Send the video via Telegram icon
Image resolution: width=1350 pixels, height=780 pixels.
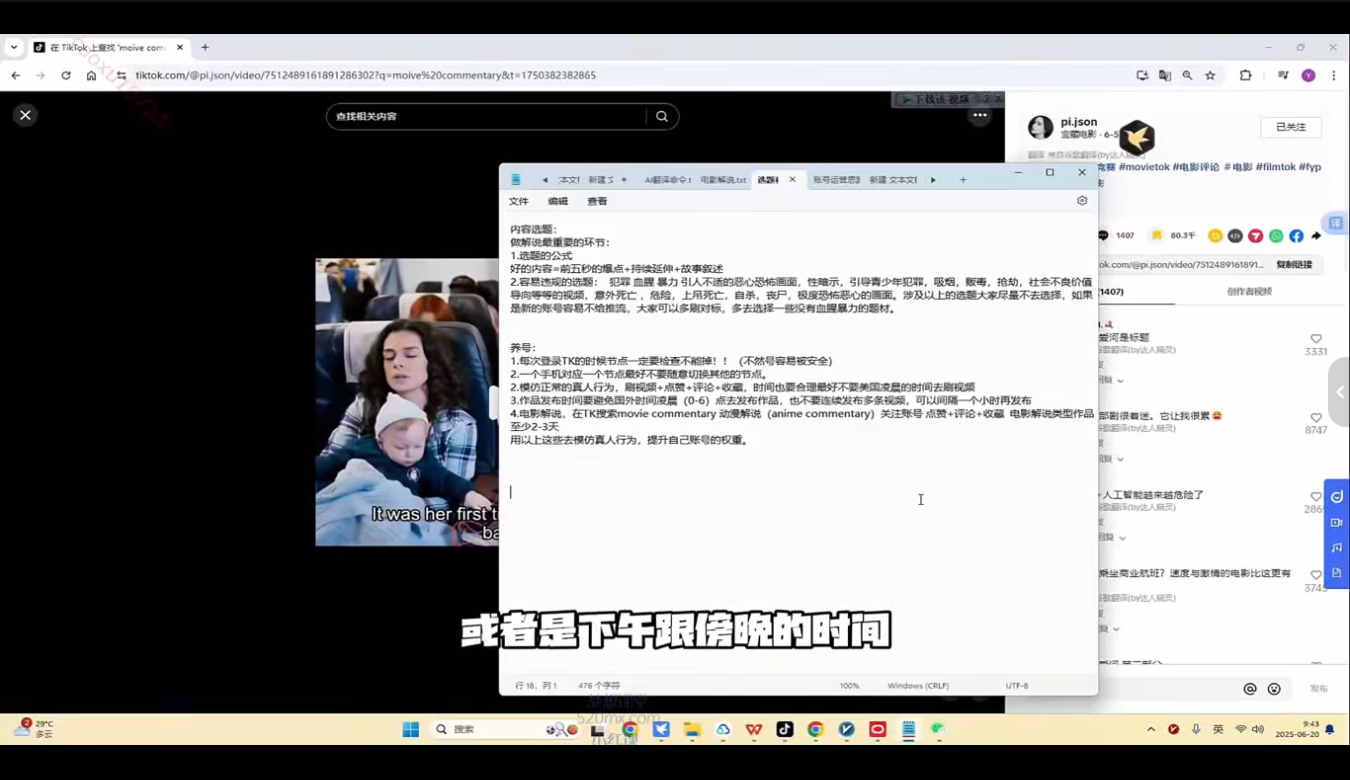pyautogui.click(x=1255, y=236)
